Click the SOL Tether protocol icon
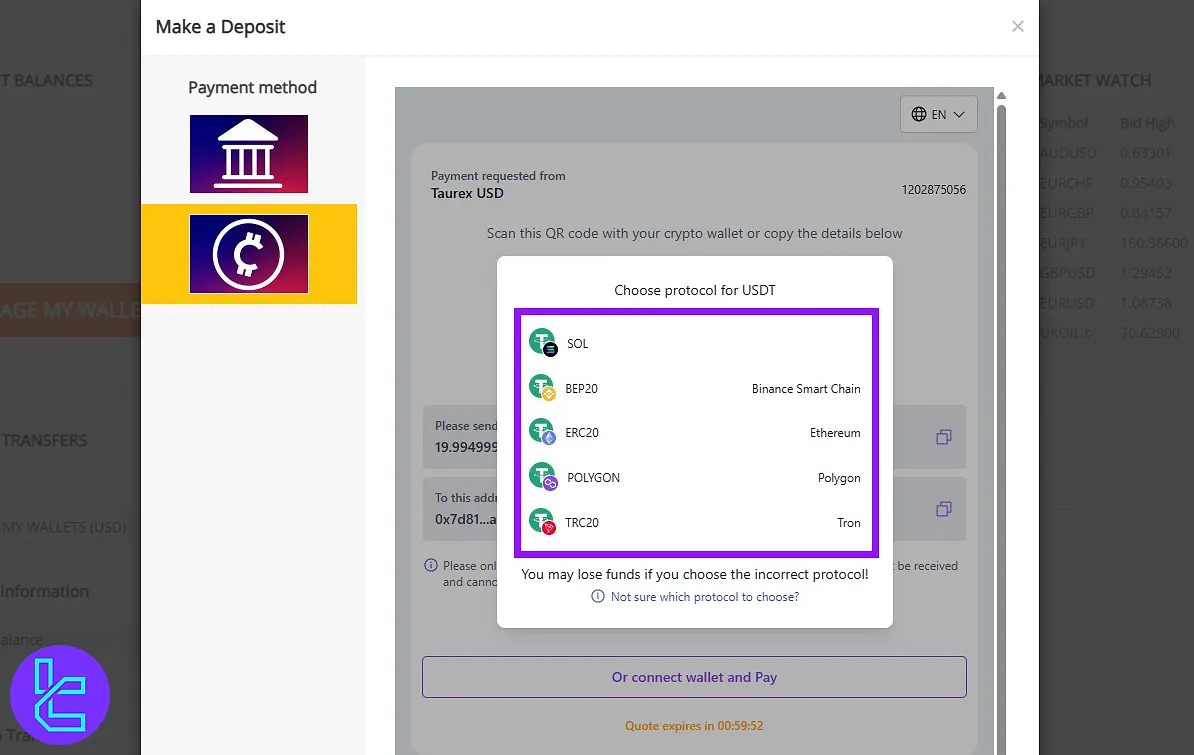Screen dimensions: 1194x755 point(543,342)
